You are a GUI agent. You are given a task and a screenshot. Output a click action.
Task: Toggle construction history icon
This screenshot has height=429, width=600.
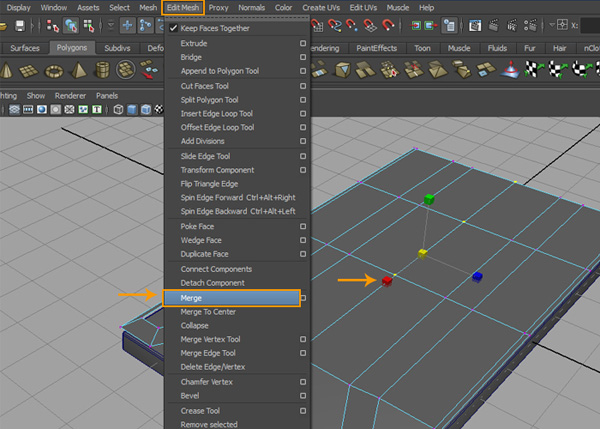(449, 26)
